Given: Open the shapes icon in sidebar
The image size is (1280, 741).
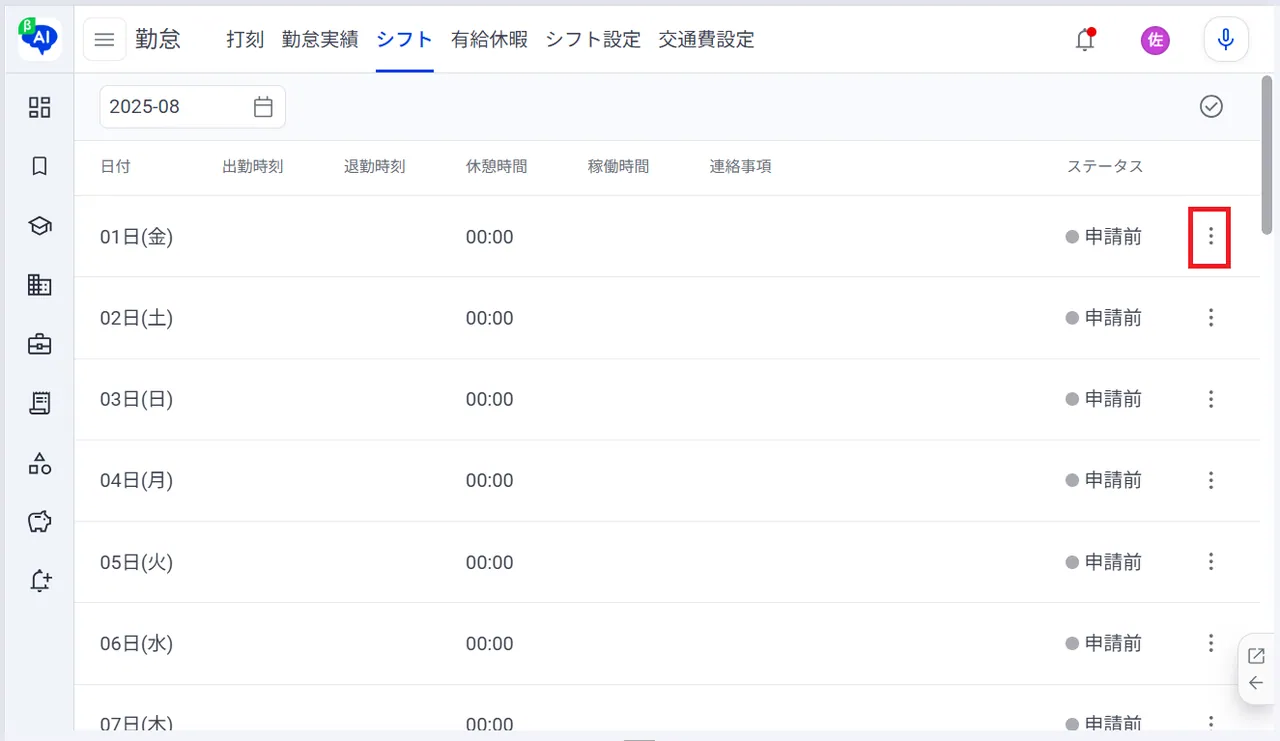Looking at the screenshot, I should pos(39,463).
